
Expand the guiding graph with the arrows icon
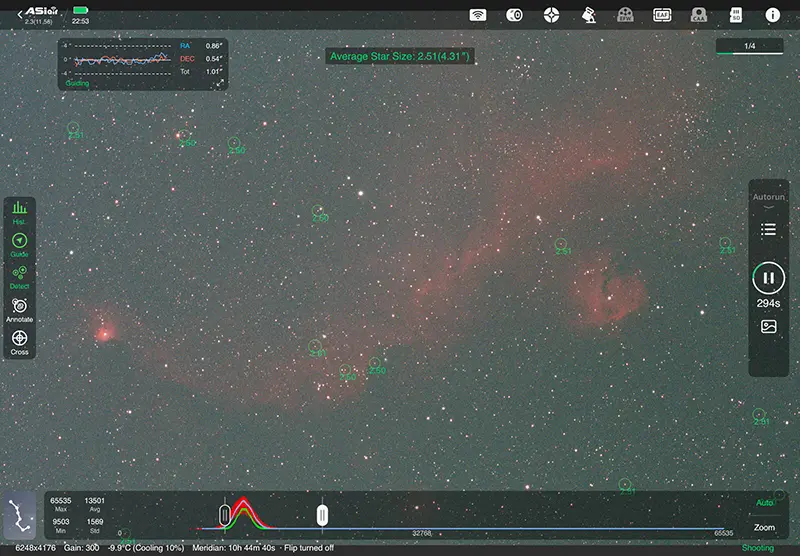(220, 83)
